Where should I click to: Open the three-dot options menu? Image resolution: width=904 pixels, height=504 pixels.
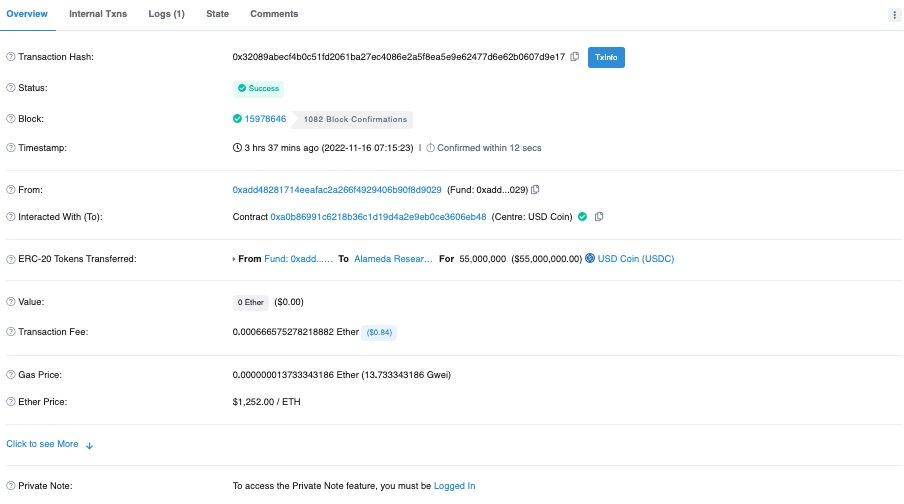click(x=893, y=15)
